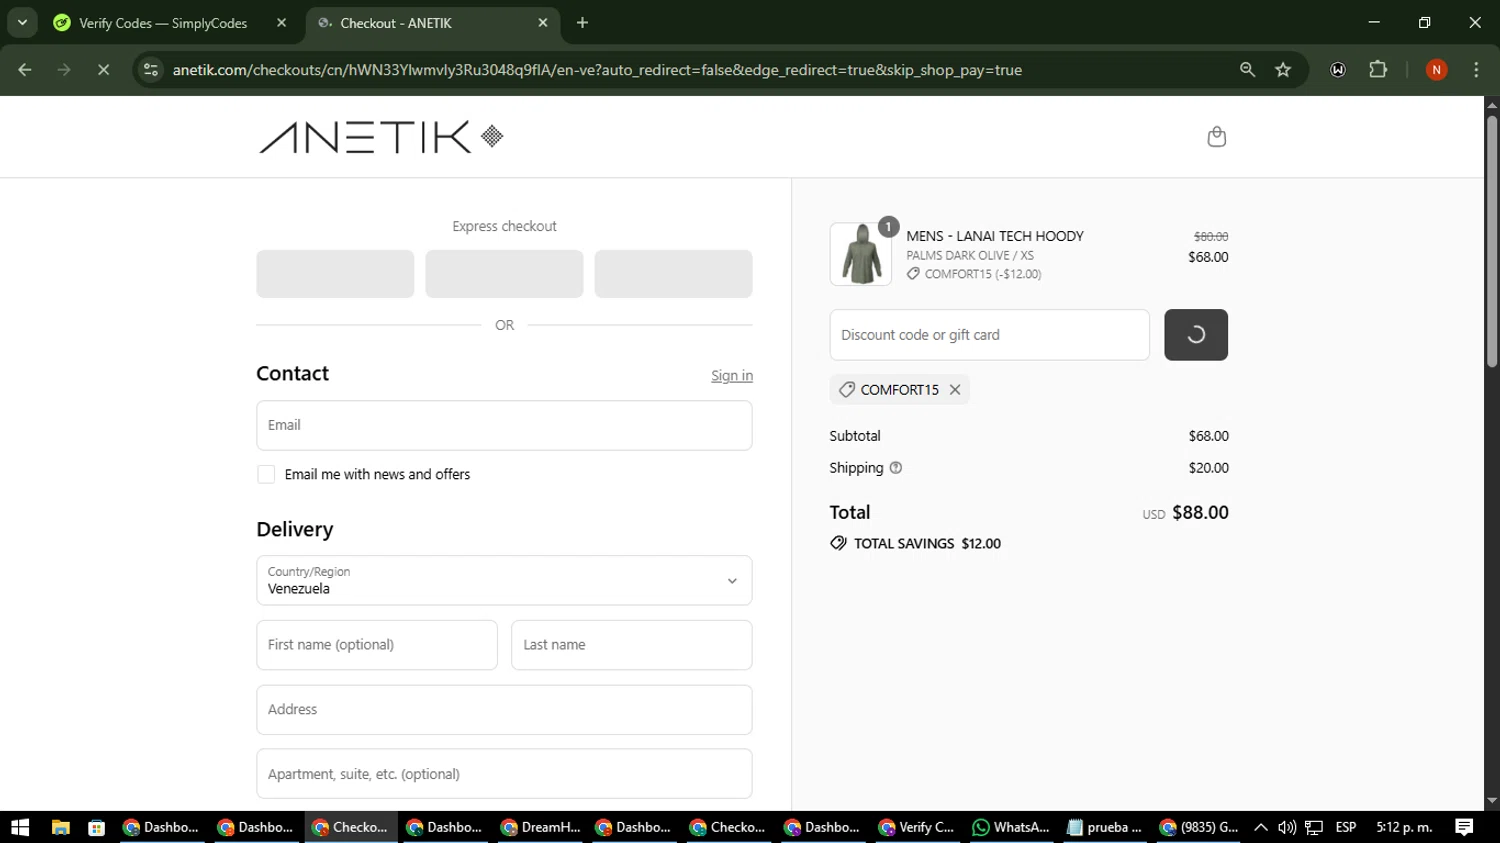
Task: Open the Windows notification center icon
Action: [x=1465, y=827]
